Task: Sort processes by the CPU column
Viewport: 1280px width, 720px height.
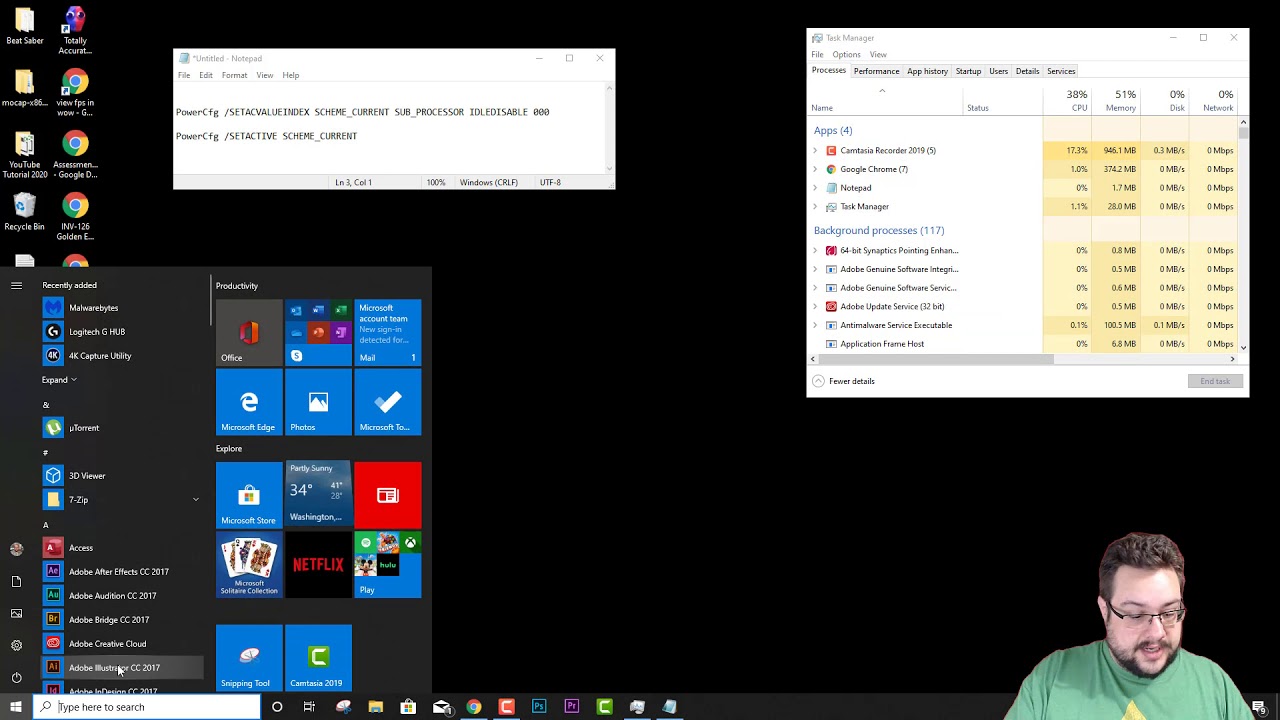Action: click(x=1066, y=101)
